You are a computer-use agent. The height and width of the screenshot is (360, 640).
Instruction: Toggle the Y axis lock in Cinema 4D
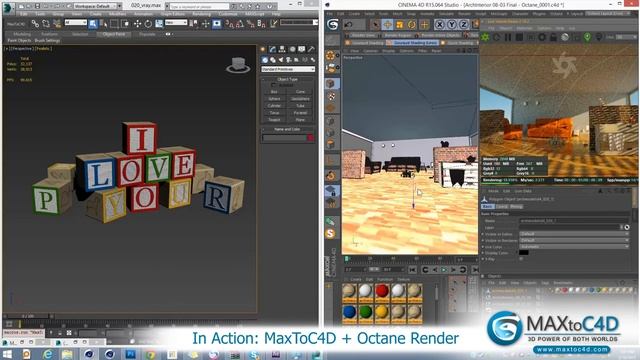click(452, 25)
